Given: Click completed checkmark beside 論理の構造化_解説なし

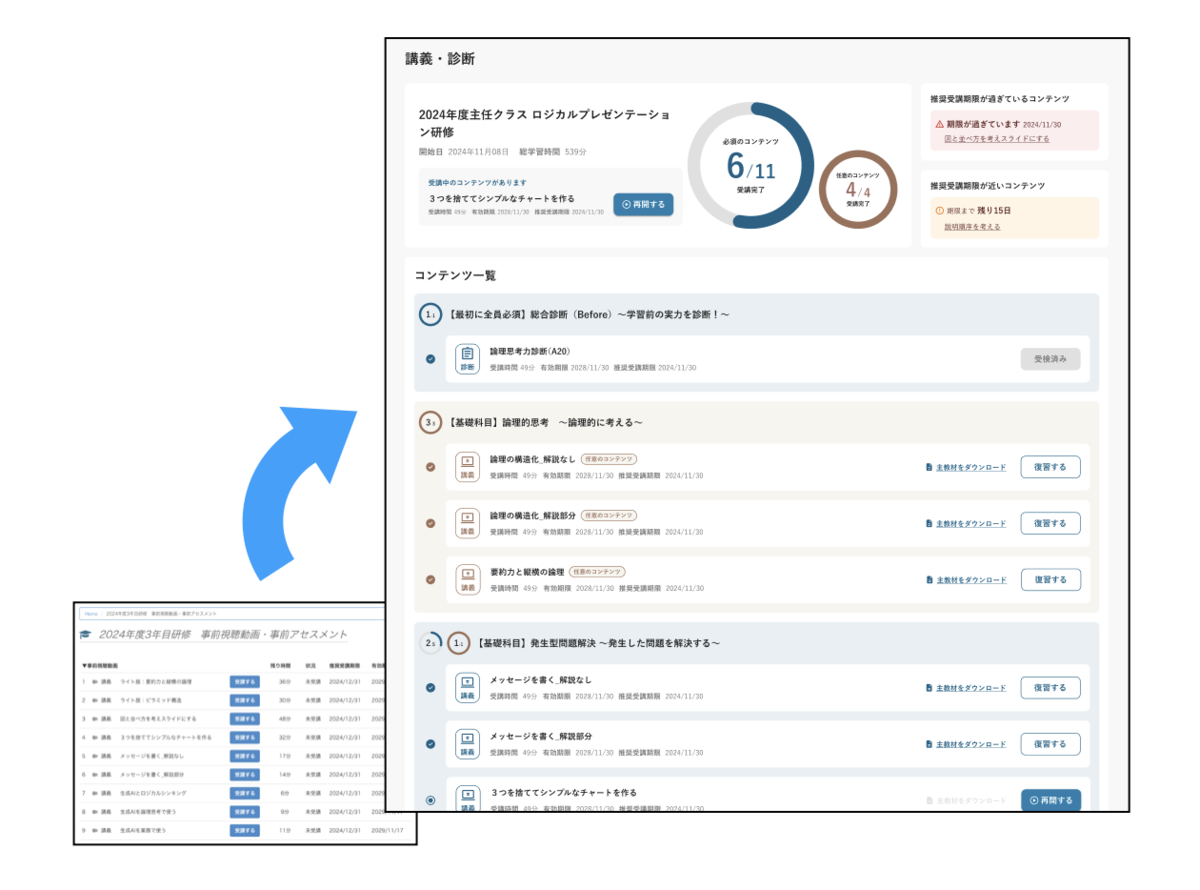Looking at the screenshot, I should [x=431, y=467].
